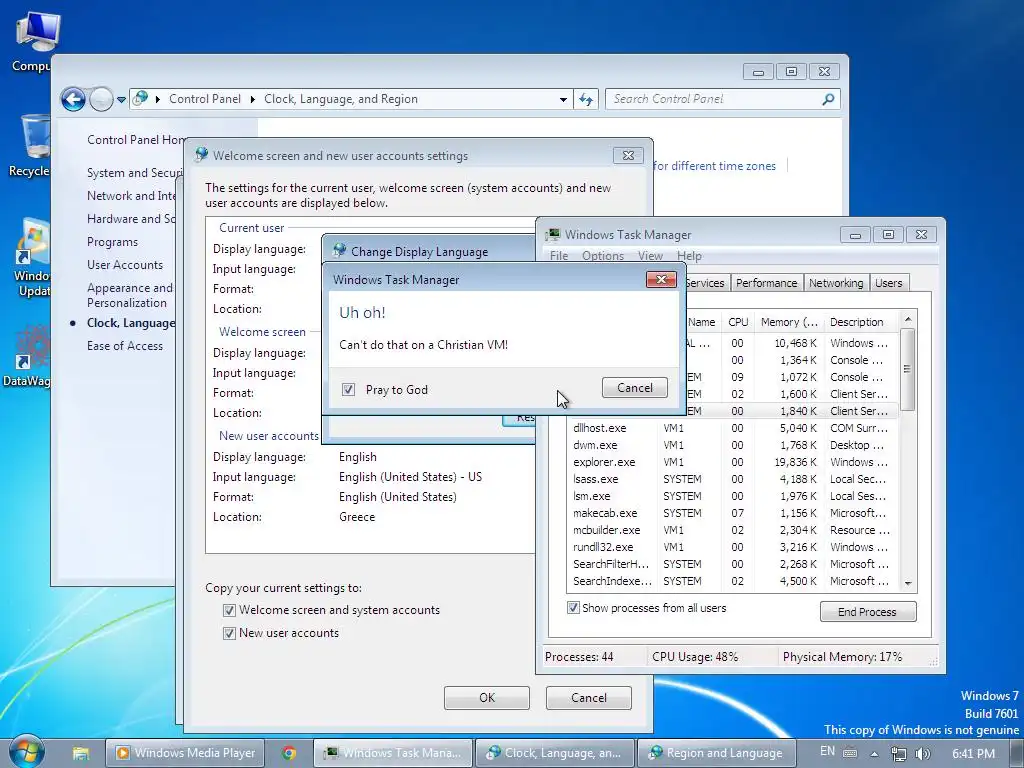Click the refresh button beside the address bar
This screenshot has height=768, width=1024.
(586, 99)
